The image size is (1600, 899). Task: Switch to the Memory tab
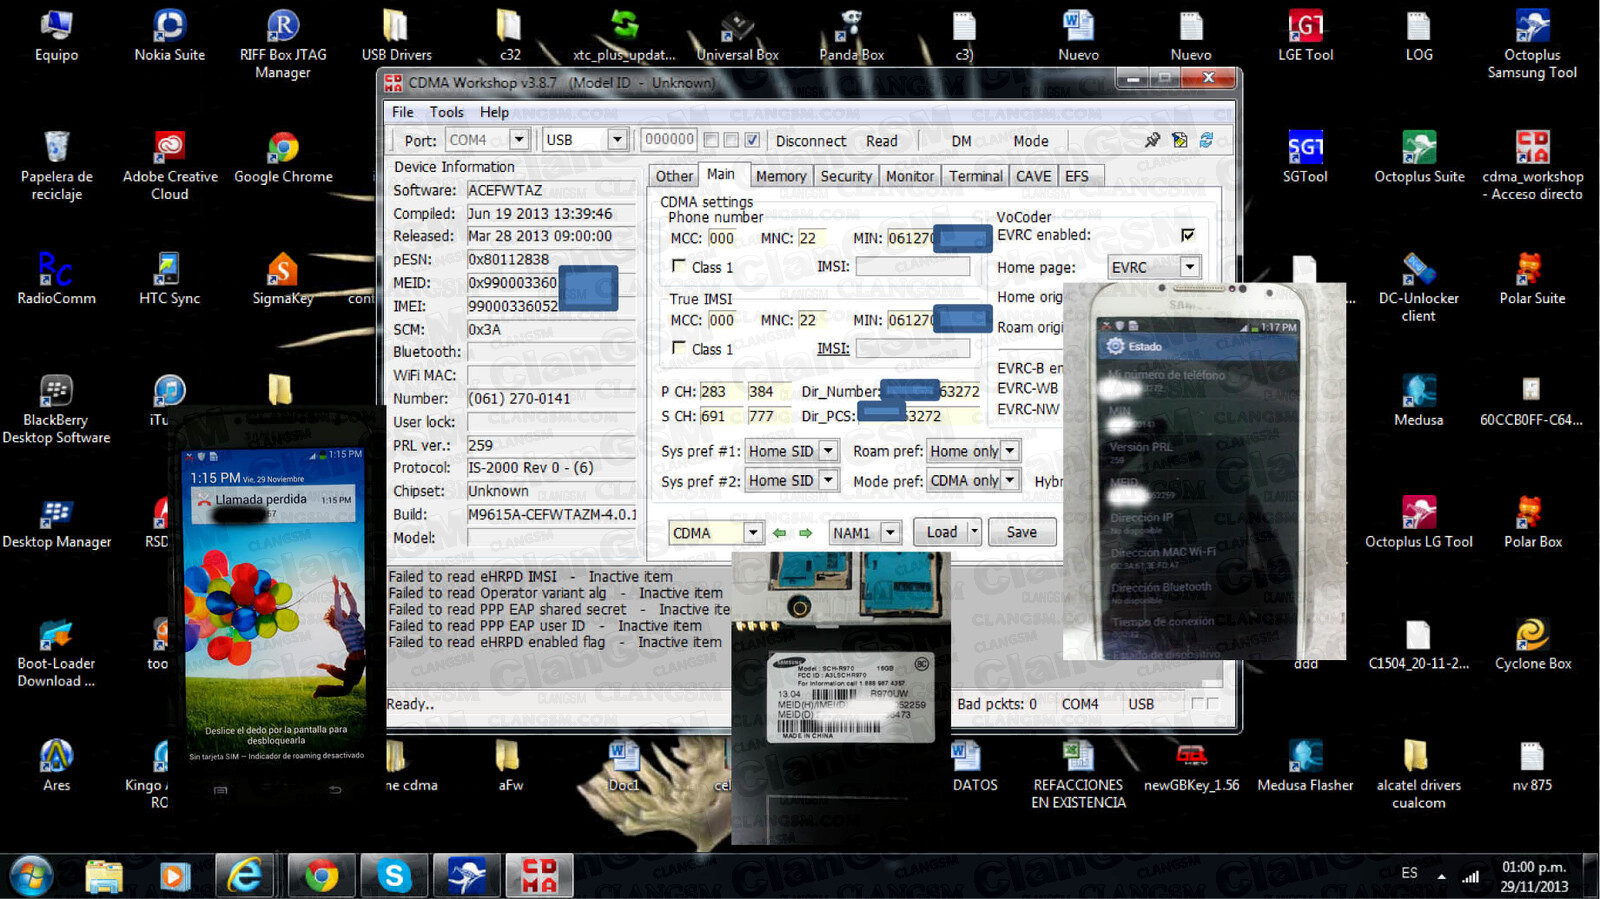780,176
